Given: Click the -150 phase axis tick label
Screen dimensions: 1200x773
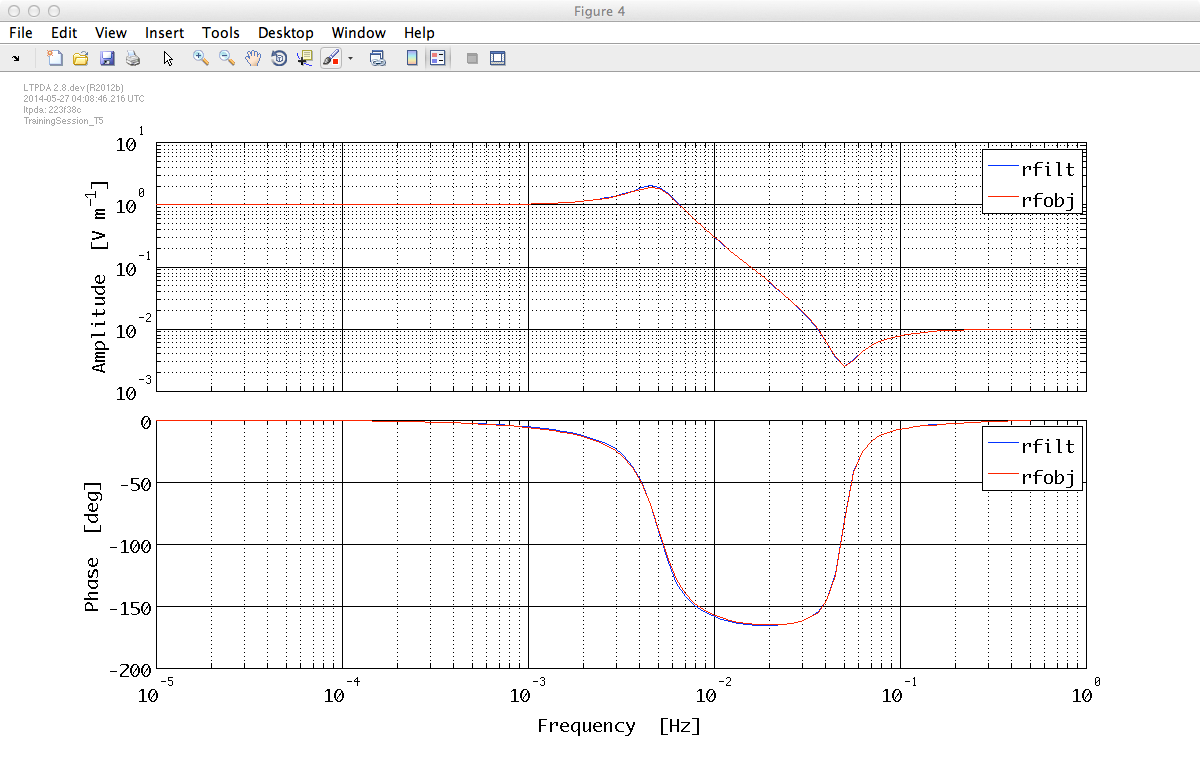Looking at the screenshot, I should tap(130, 607).
